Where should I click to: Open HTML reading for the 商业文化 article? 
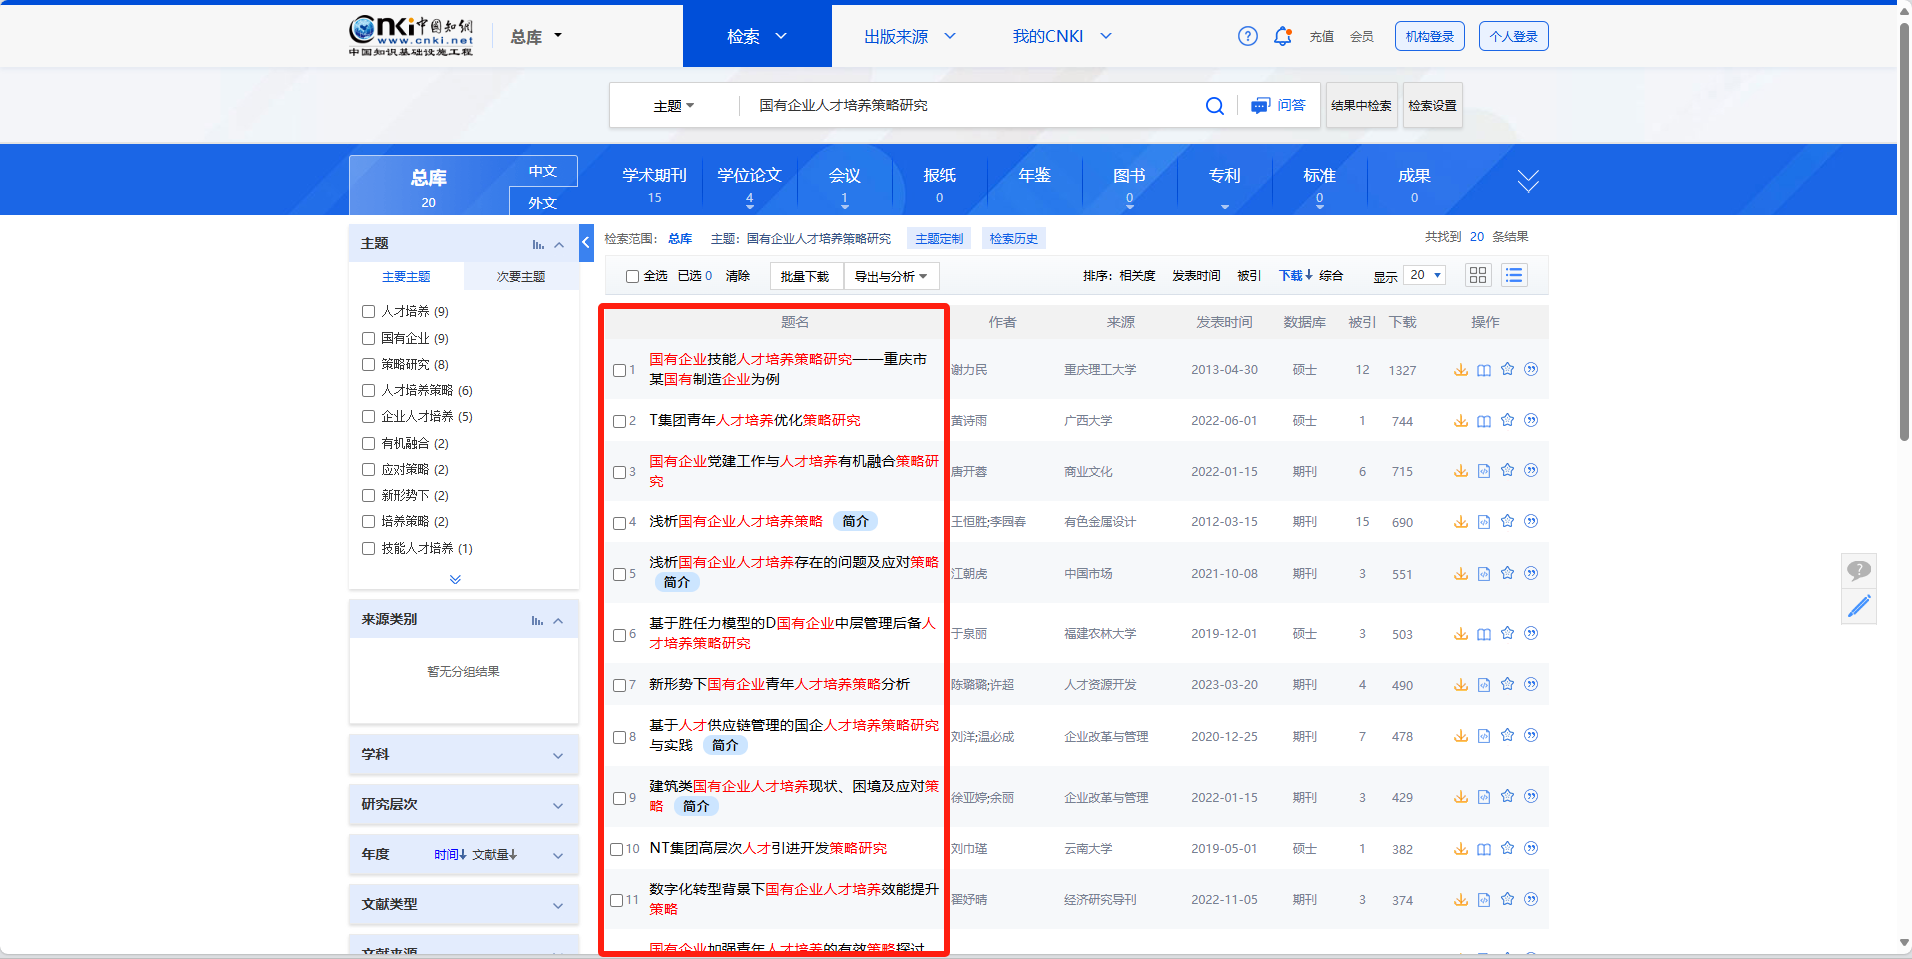(x=1484, y=471)
